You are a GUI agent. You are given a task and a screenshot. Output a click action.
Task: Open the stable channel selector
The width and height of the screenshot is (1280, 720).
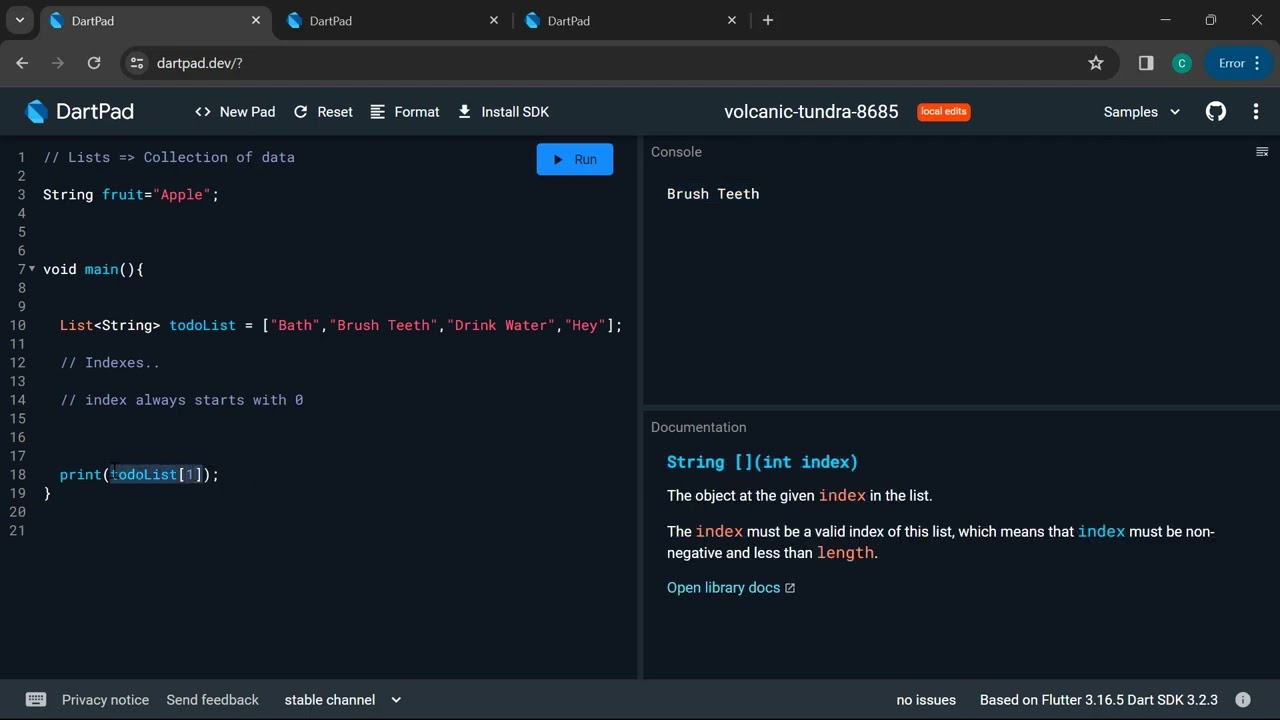coord(343,700)
